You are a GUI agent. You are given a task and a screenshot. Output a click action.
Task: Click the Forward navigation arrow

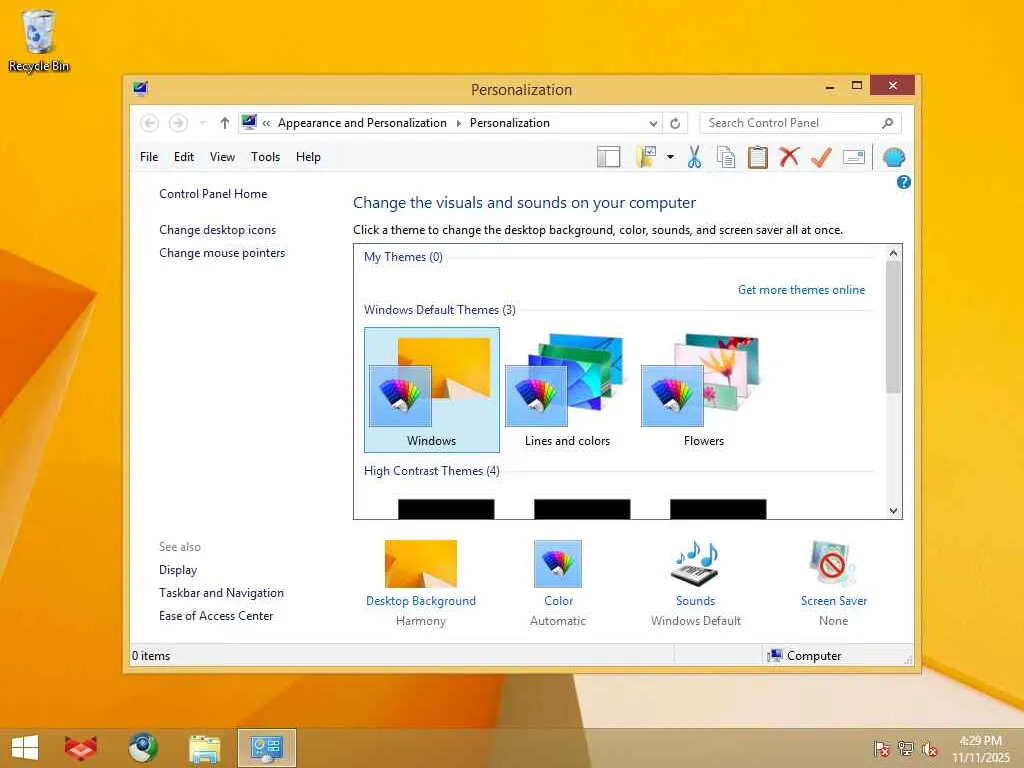(178, 123)
